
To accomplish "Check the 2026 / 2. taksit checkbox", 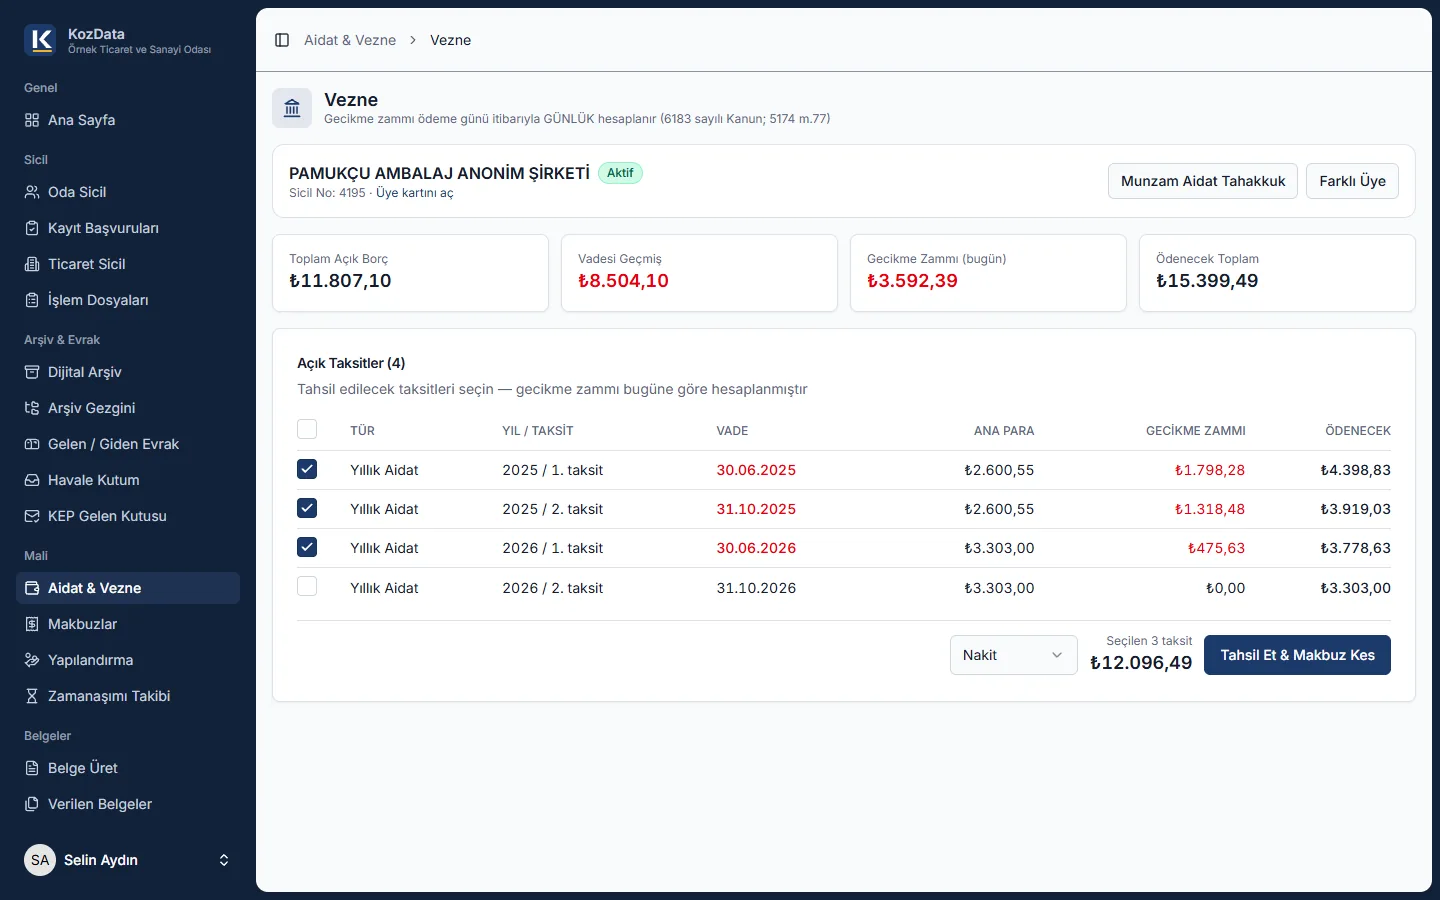I will pos(307,587).
